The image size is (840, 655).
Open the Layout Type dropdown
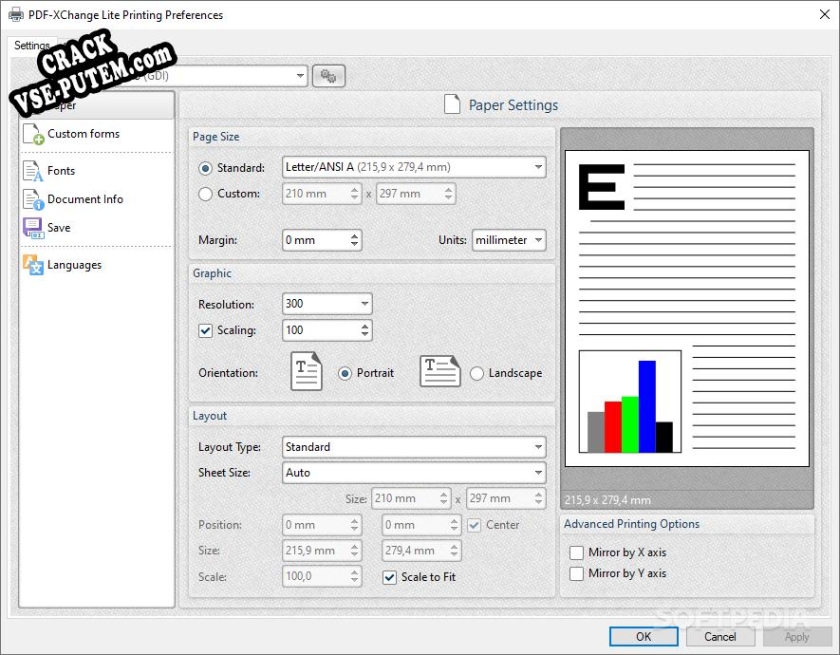[x=414, y=447]
